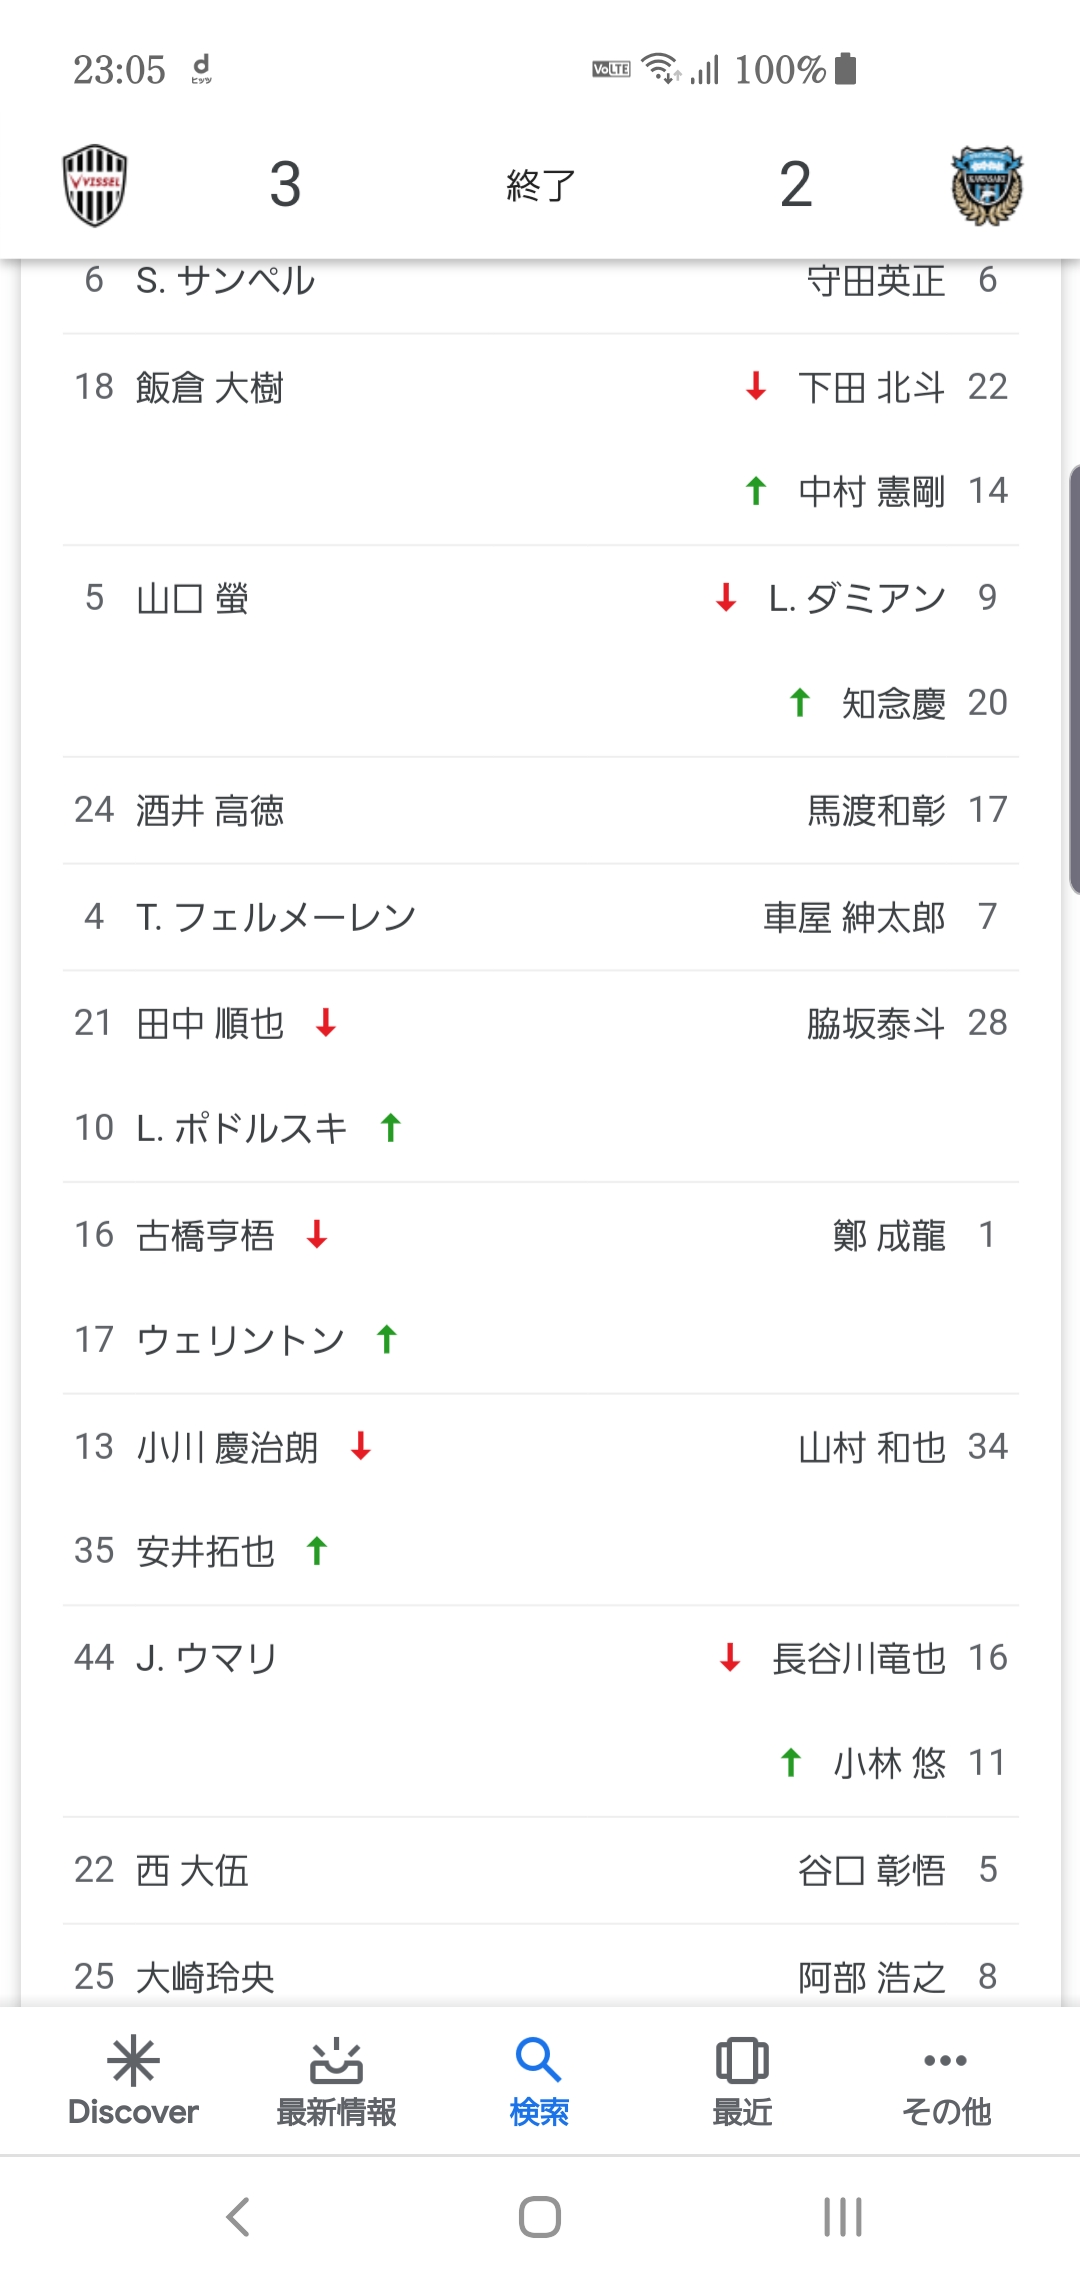Select goalkeeper 鄭 成龍 number 1
The height and width of the screenshot is (2280, 1080).
[912, 1236]
